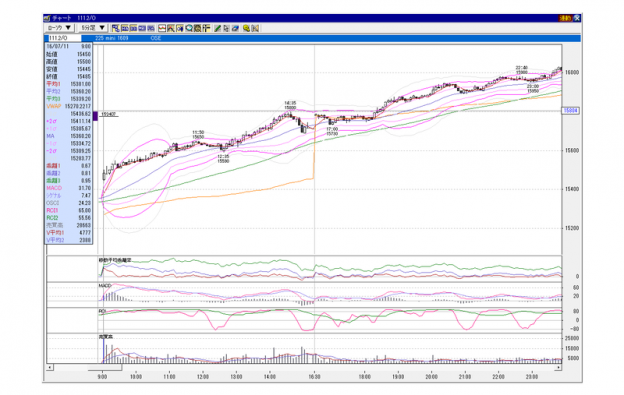Toggle the second highlighted panel layout icon
This screenshot has height=395, width=624.
(x=125, y=28)
